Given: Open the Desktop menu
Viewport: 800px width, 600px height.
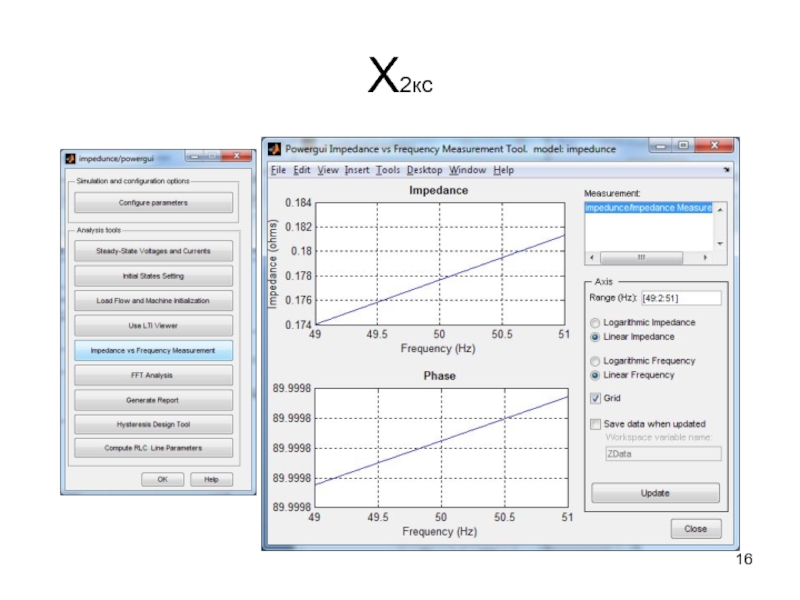Looking at the screenshot, I should click(x=424, y=170).
